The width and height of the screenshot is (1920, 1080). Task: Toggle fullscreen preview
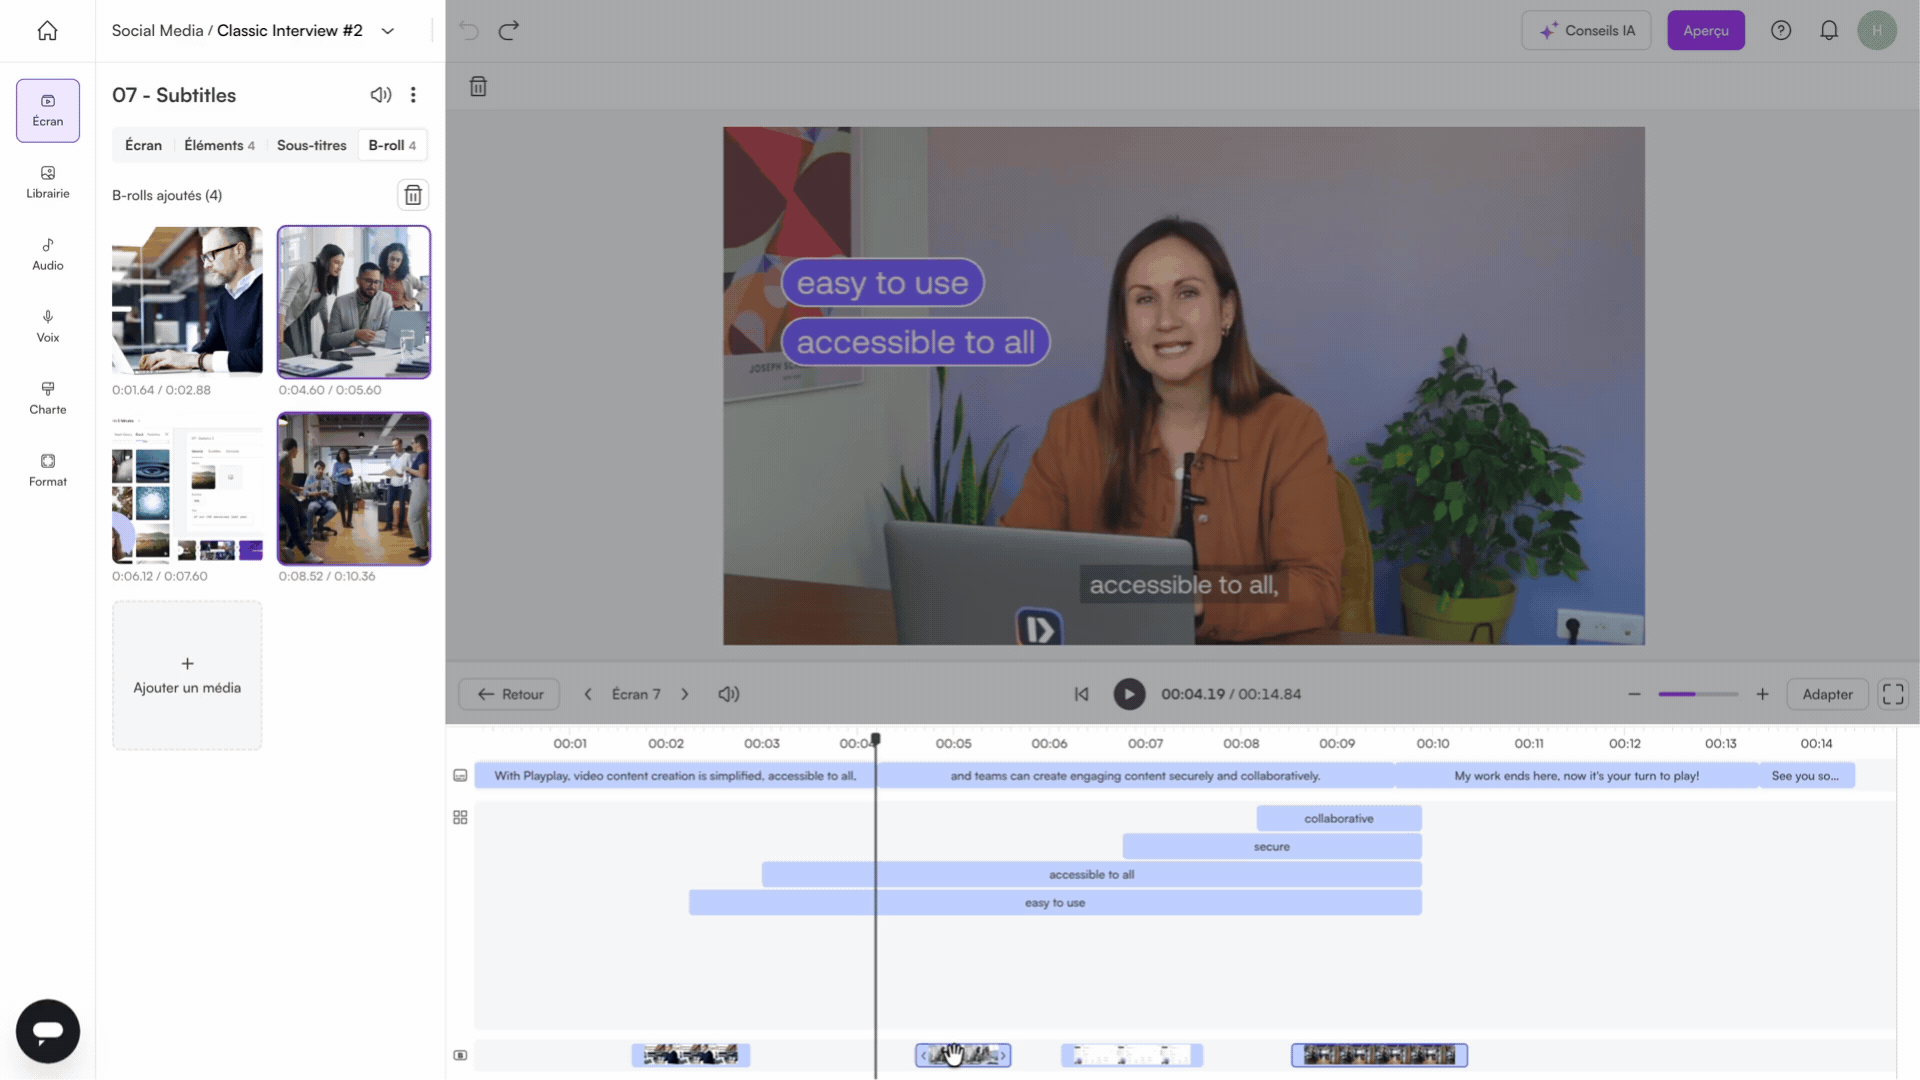click(x=1893, y=694)
